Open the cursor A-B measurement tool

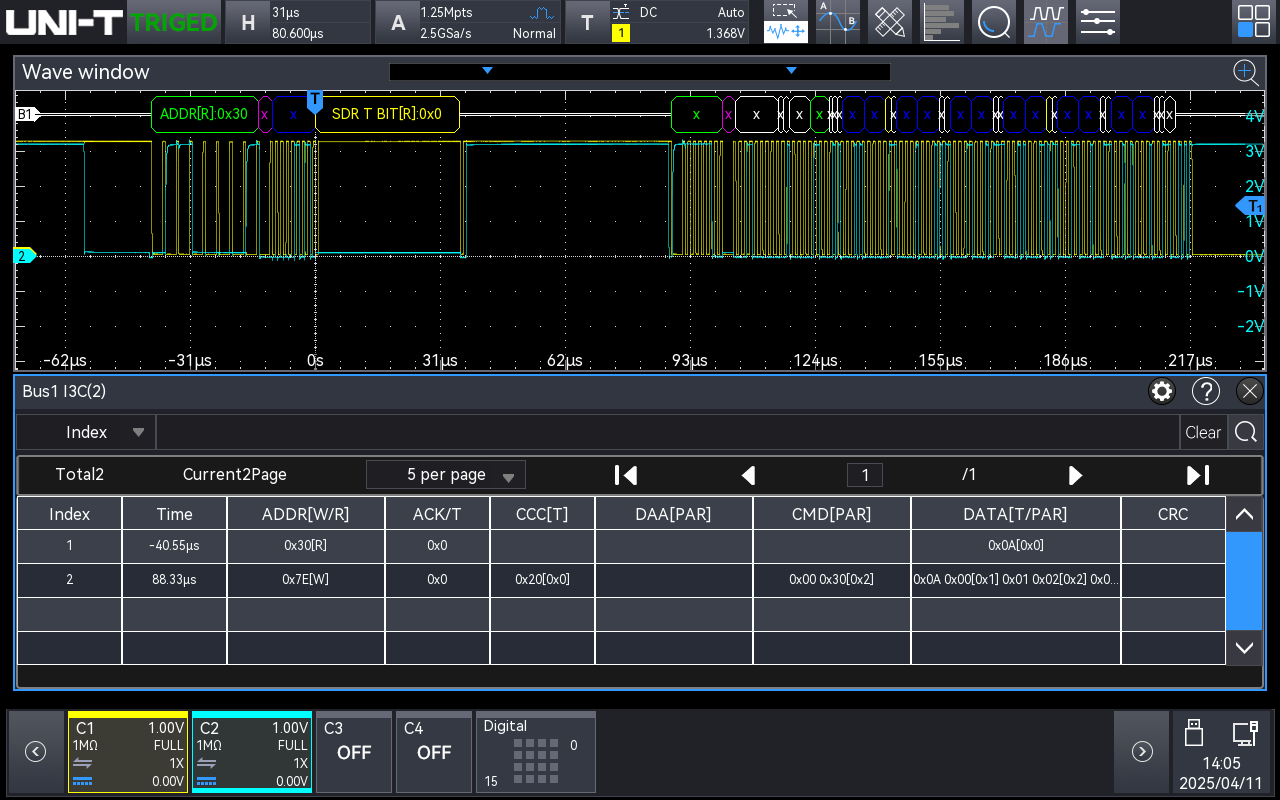838,22
